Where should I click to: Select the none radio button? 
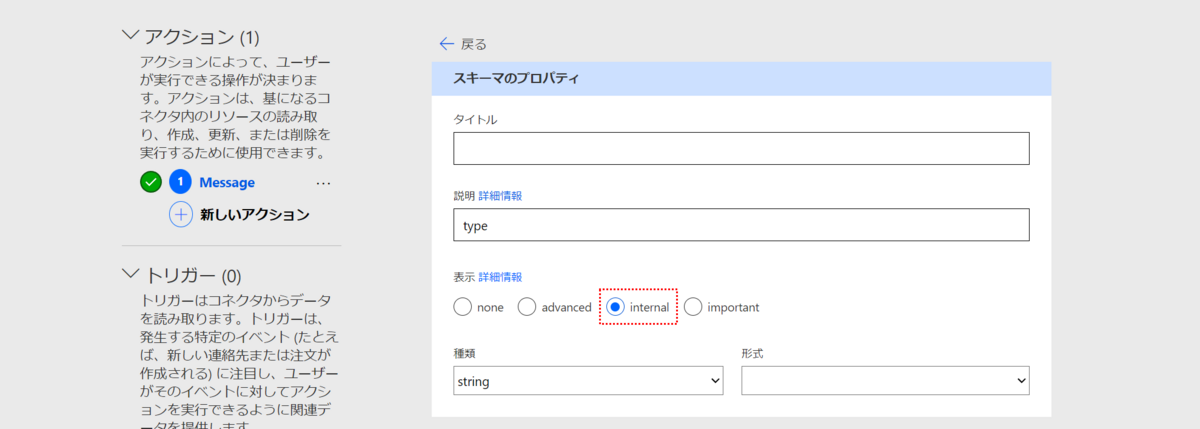[462, 307]
